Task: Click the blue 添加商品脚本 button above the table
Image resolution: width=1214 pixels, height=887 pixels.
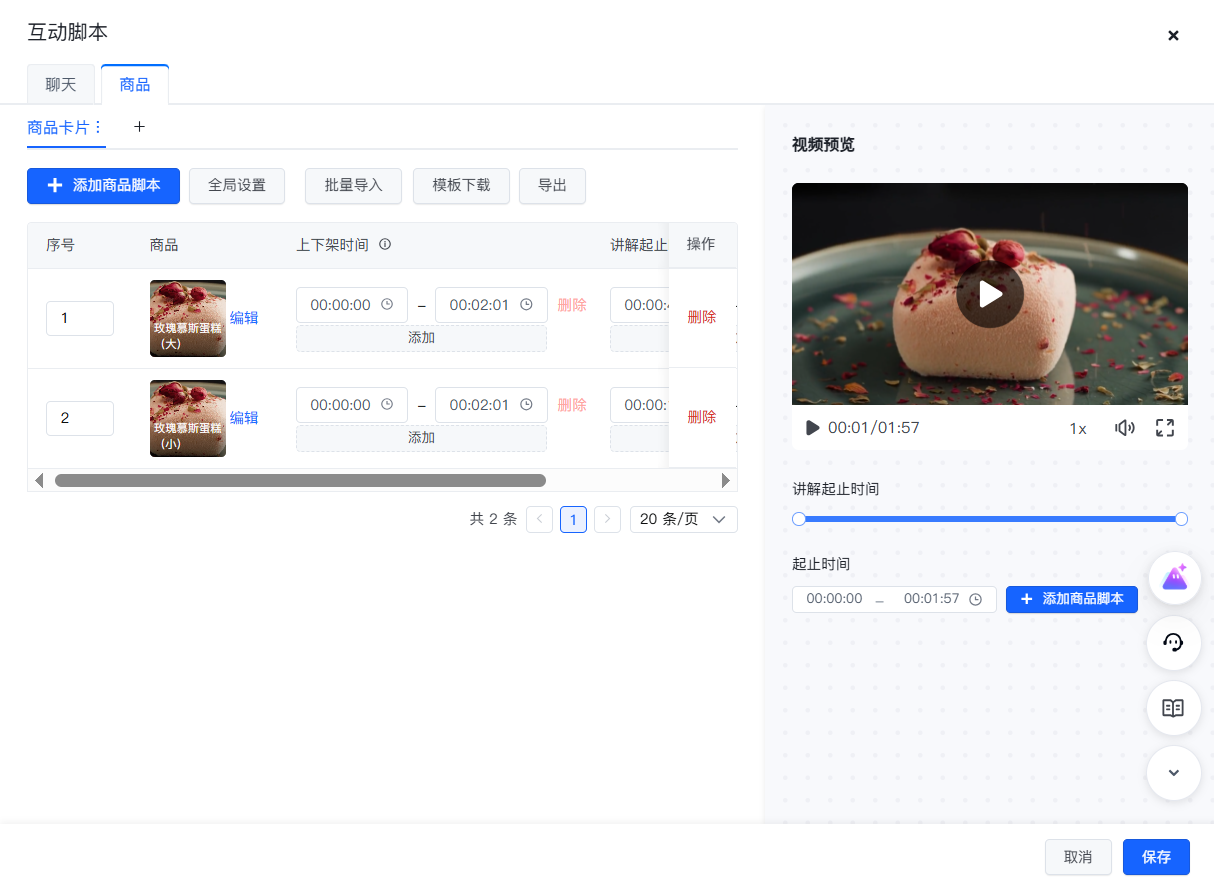Action: coord(103,186)
